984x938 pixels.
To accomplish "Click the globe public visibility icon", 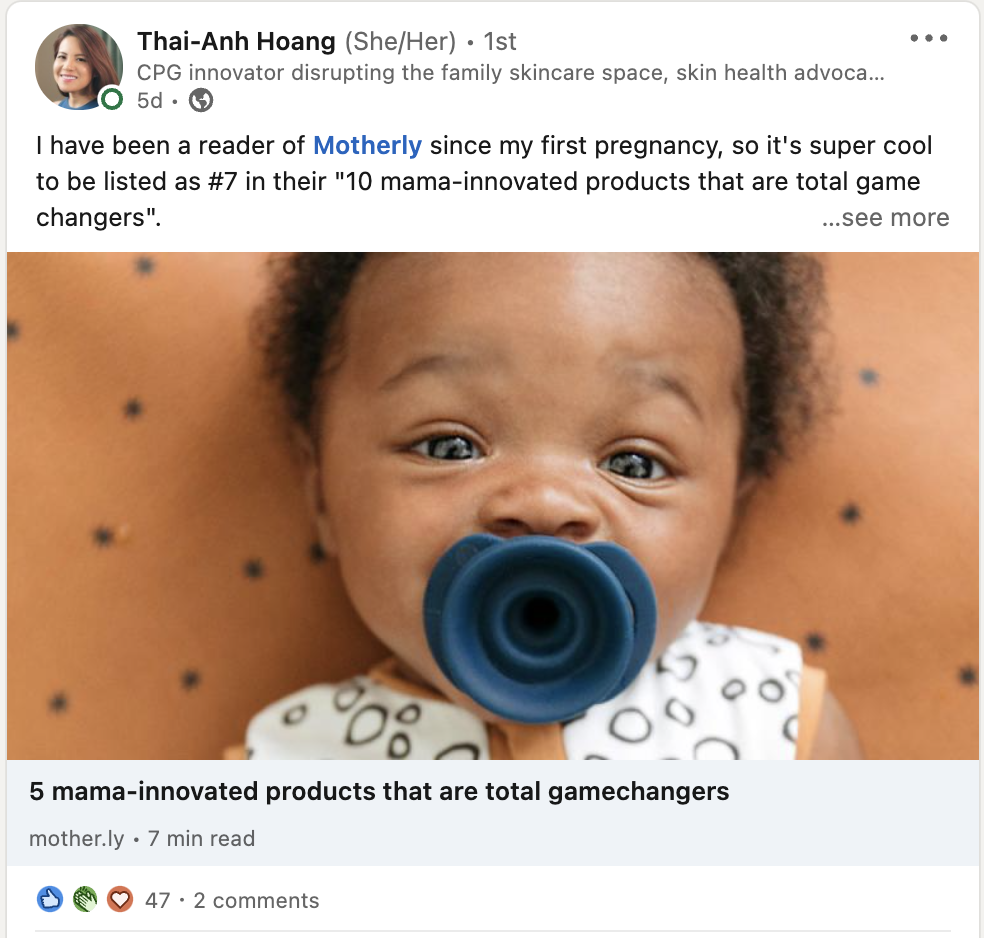I will click(201, 100).
